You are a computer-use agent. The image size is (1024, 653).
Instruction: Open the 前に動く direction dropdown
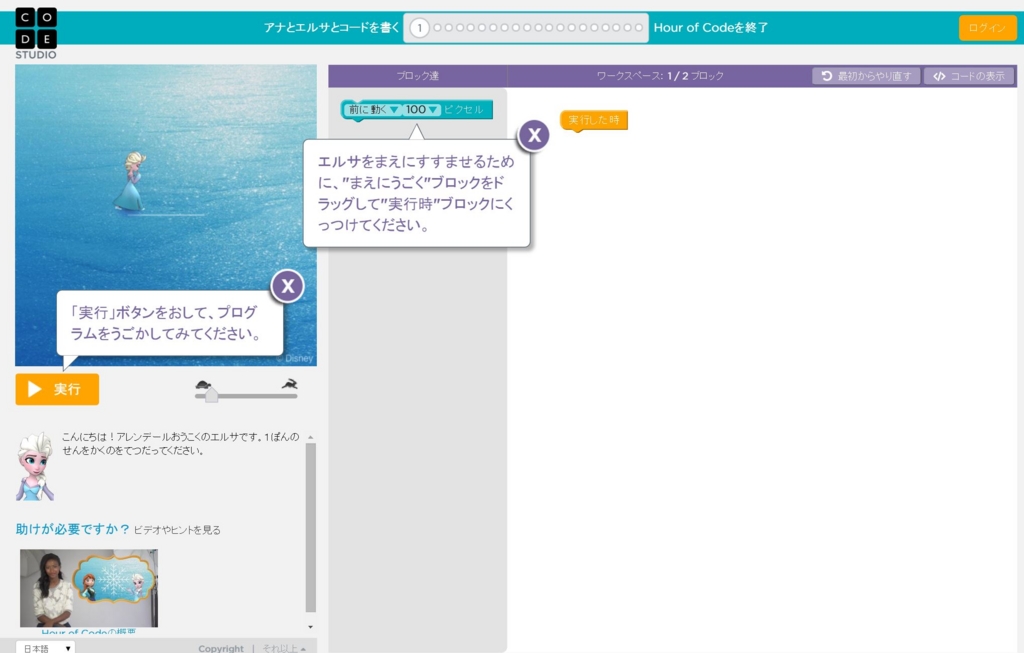(x=374, y=110)
